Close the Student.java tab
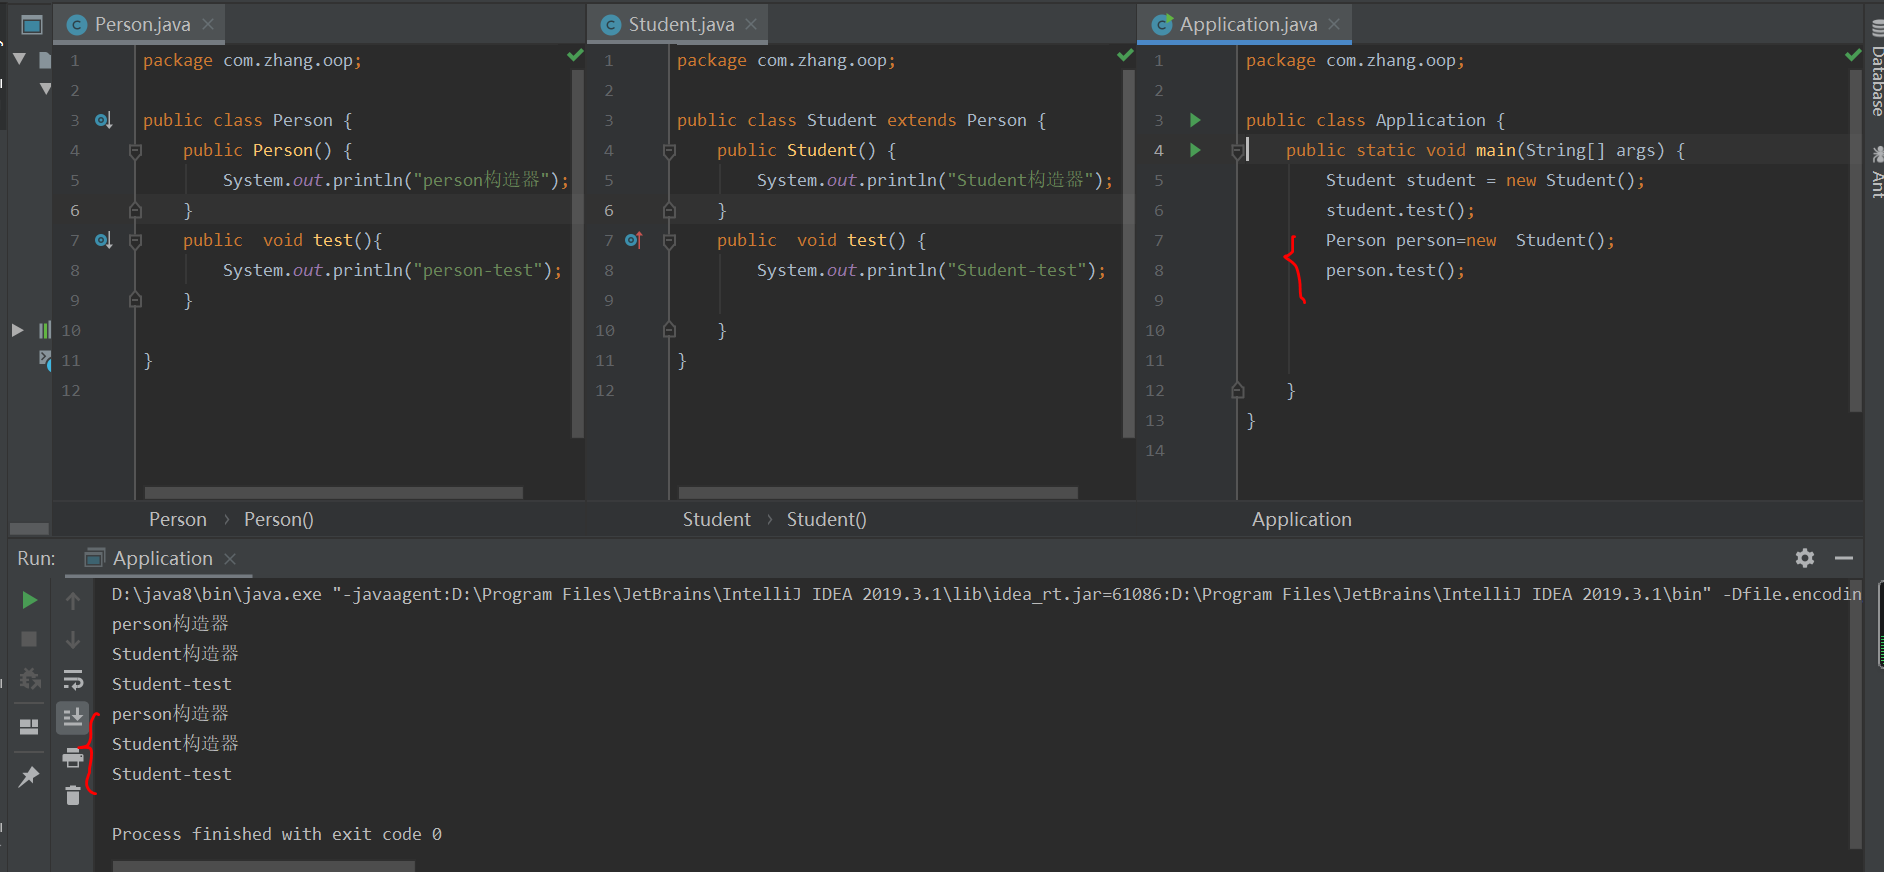The width and height of the screenshot is (1884, 872). (751, 24)
